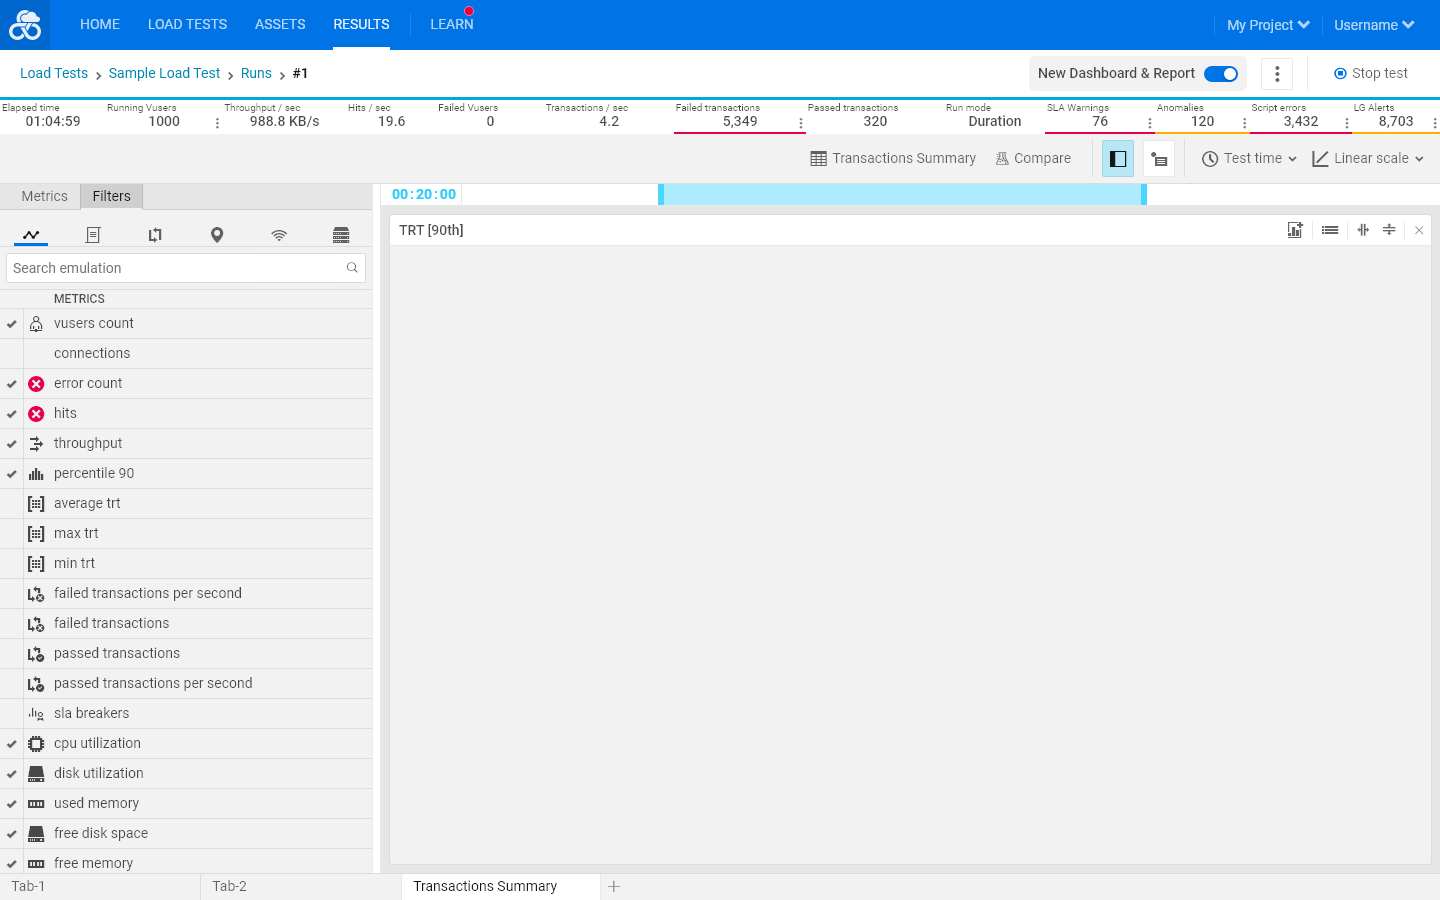Open the Sample Load Test breadcrumb link

[x=164, y=74]
